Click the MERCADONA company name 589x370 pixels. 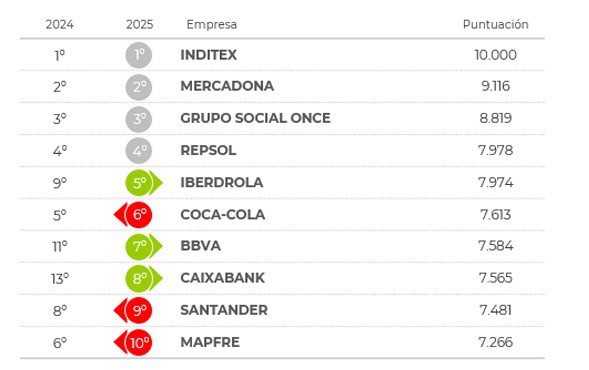pos(227,86)
